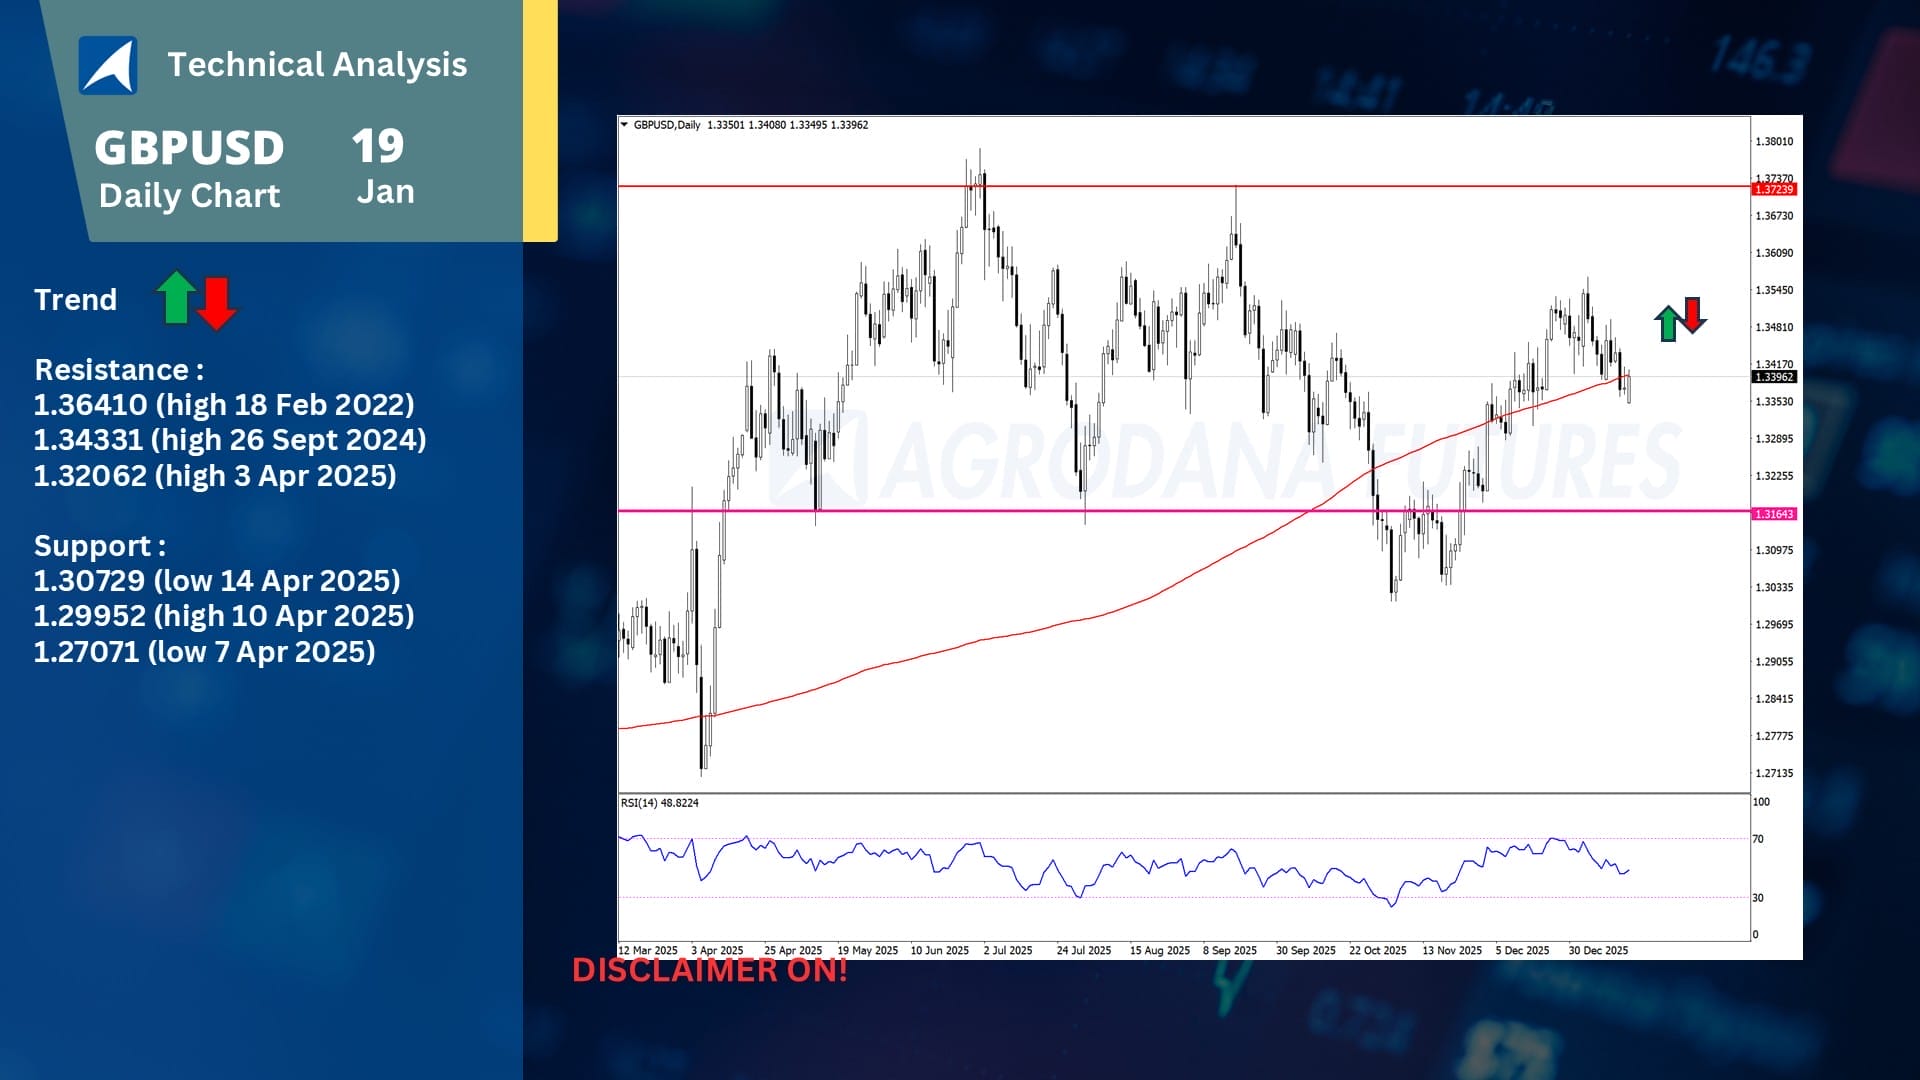1920x1080 pixels.
Task: Click the Agrodana arrow logo icon
Action: point(108,66)
